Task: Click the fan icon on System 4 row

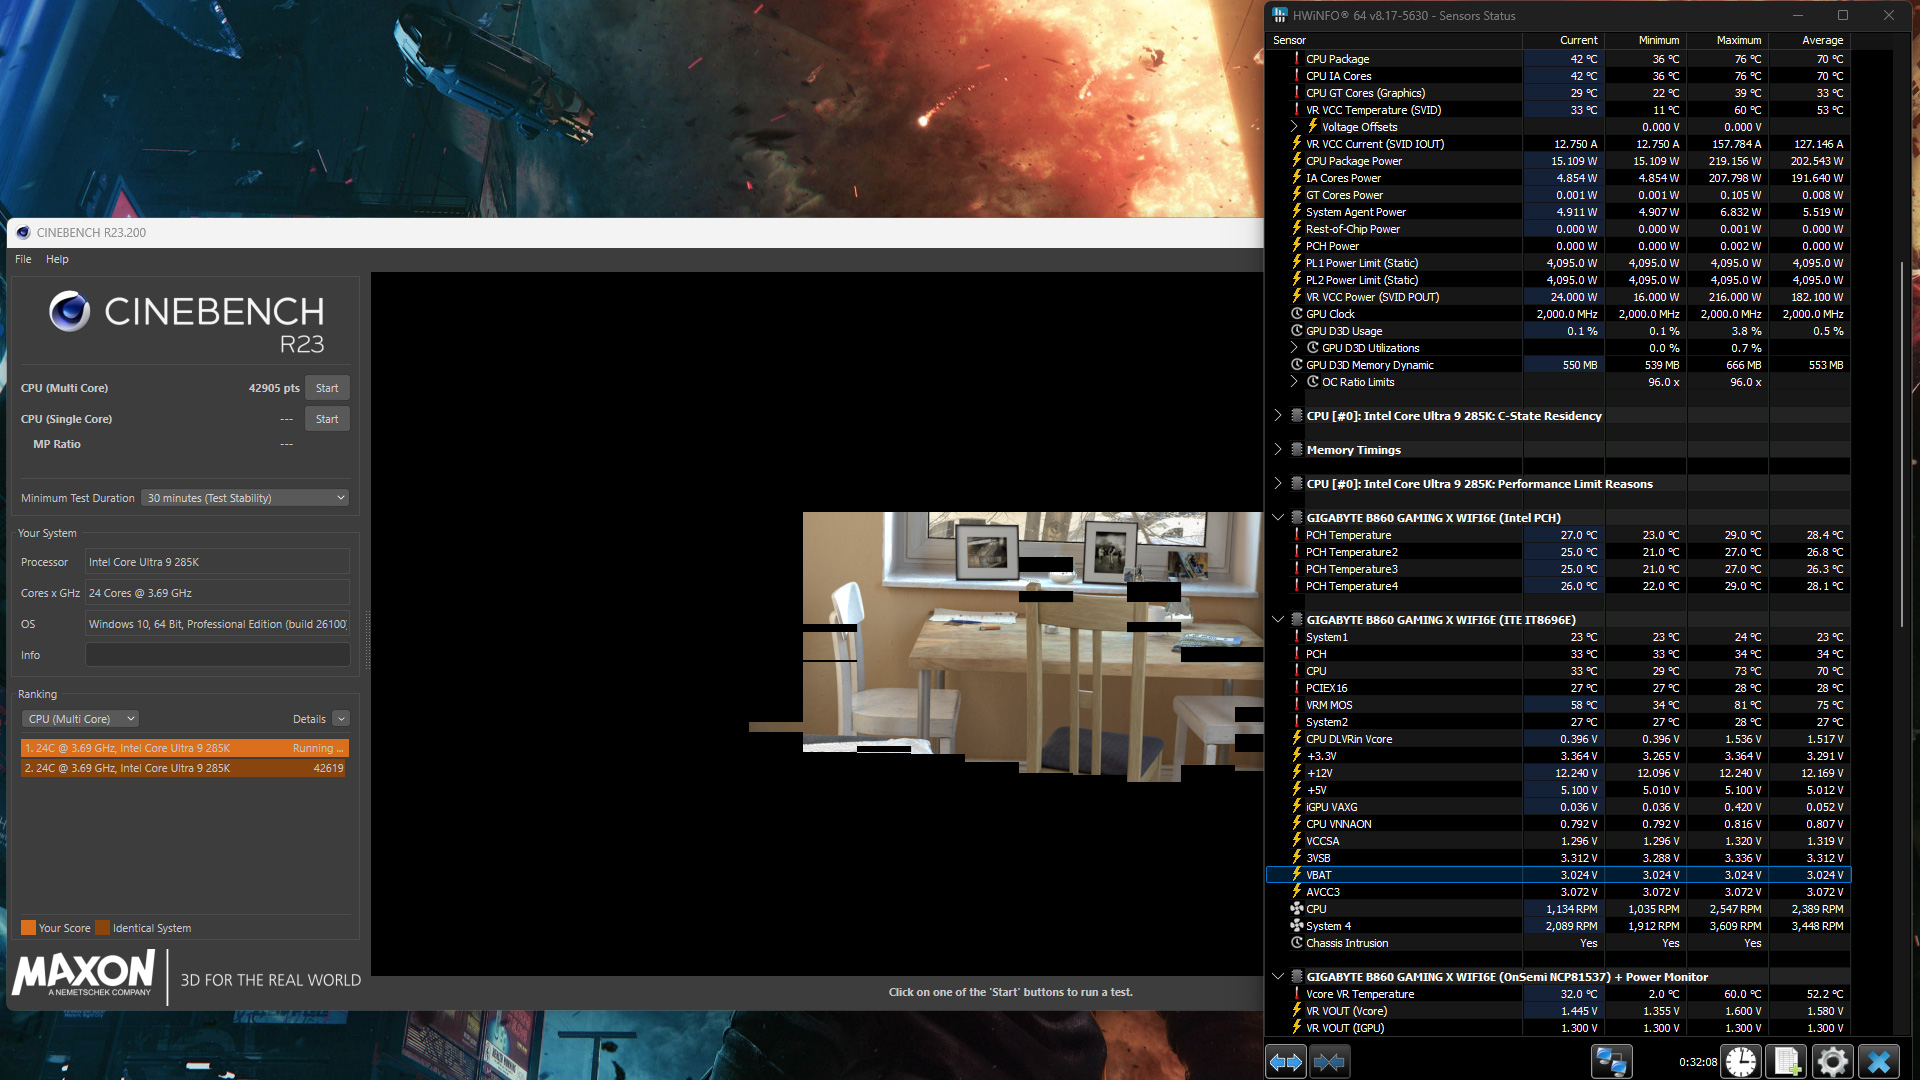Action: (x=1297, y=926)
